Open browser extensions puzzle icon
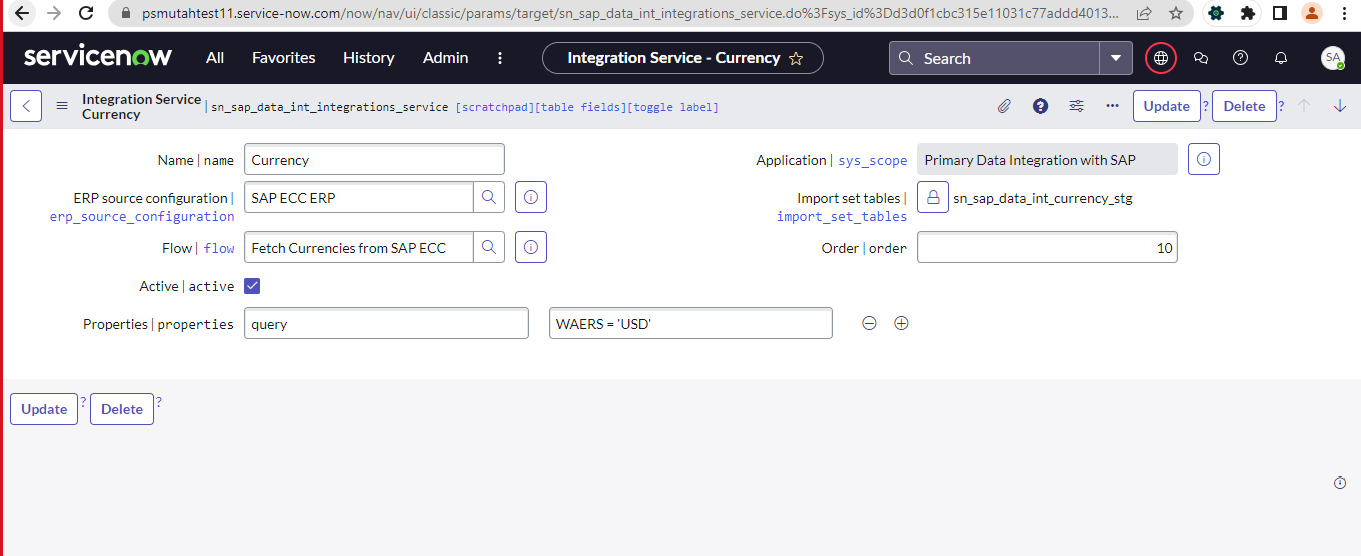1361x556 pixels. pyautogui.click(x=1247, y=14)
